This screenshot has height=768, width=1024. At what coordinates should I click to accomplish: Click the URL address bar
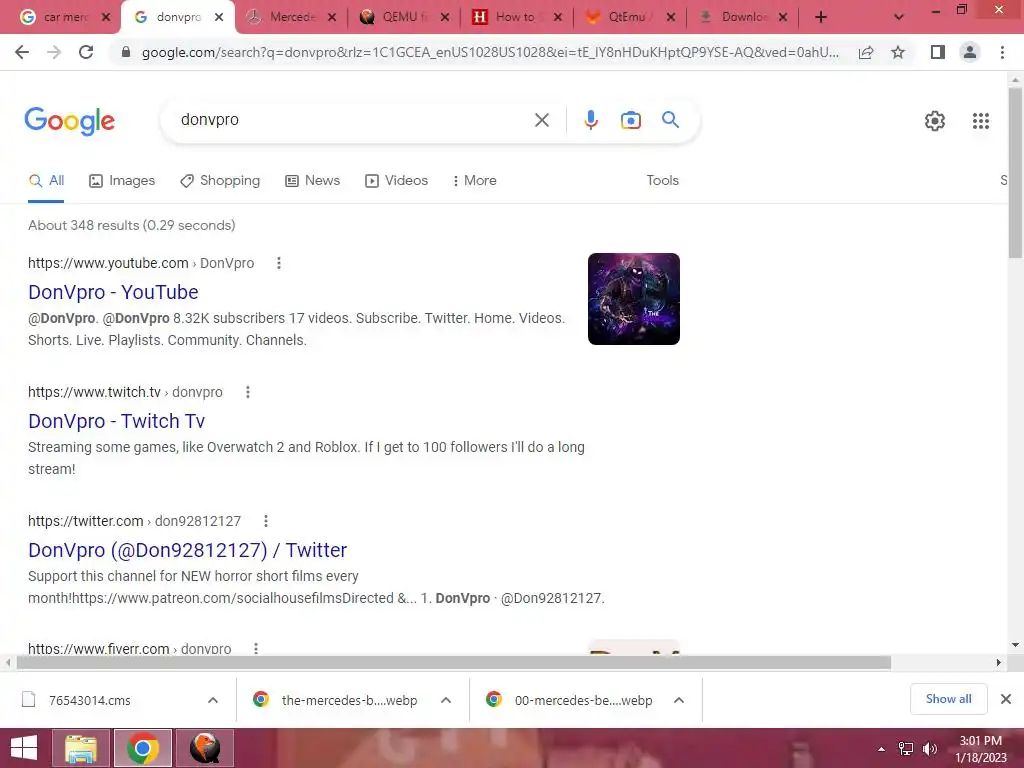[490, 52]
